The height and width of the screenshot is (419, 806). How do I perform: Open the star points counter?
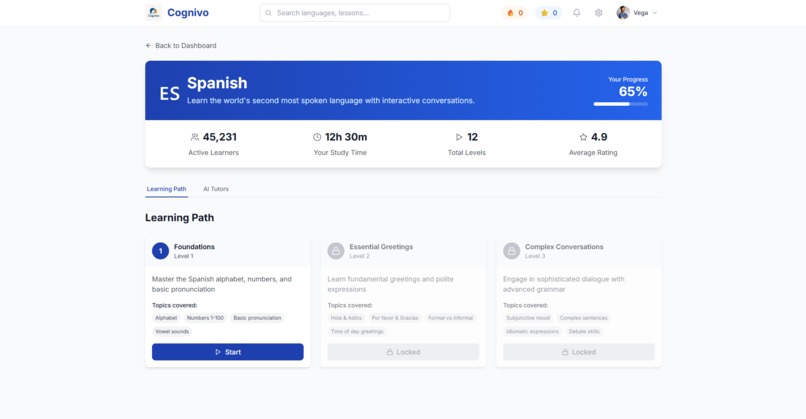tap(549, 13)
